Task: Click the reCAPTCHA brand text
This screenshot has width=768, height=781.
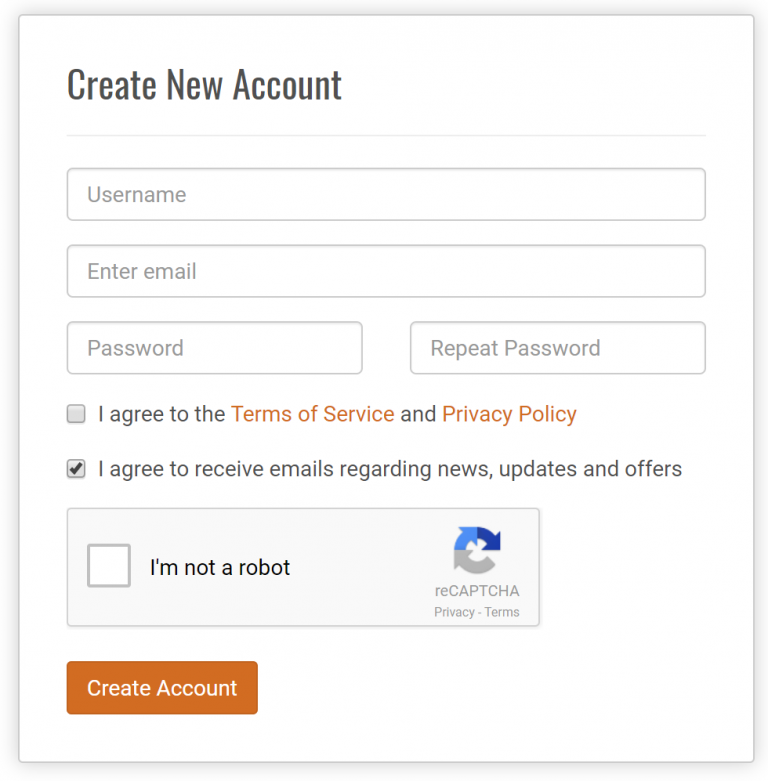Action: 477,591
